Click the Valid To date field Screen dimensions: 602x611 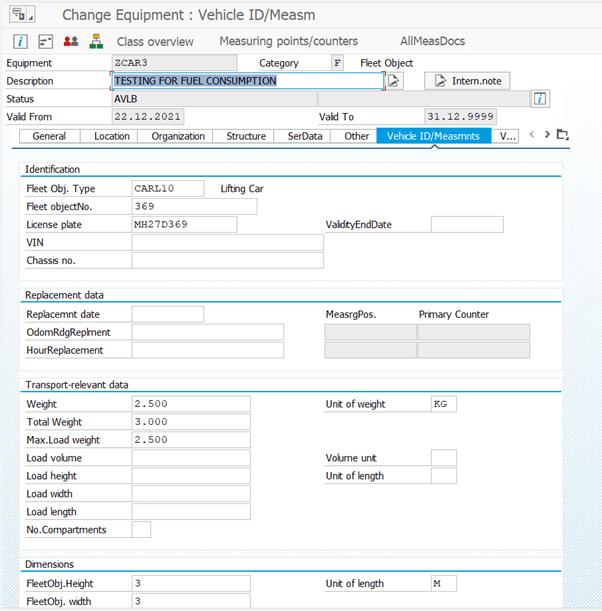[460, 117]
